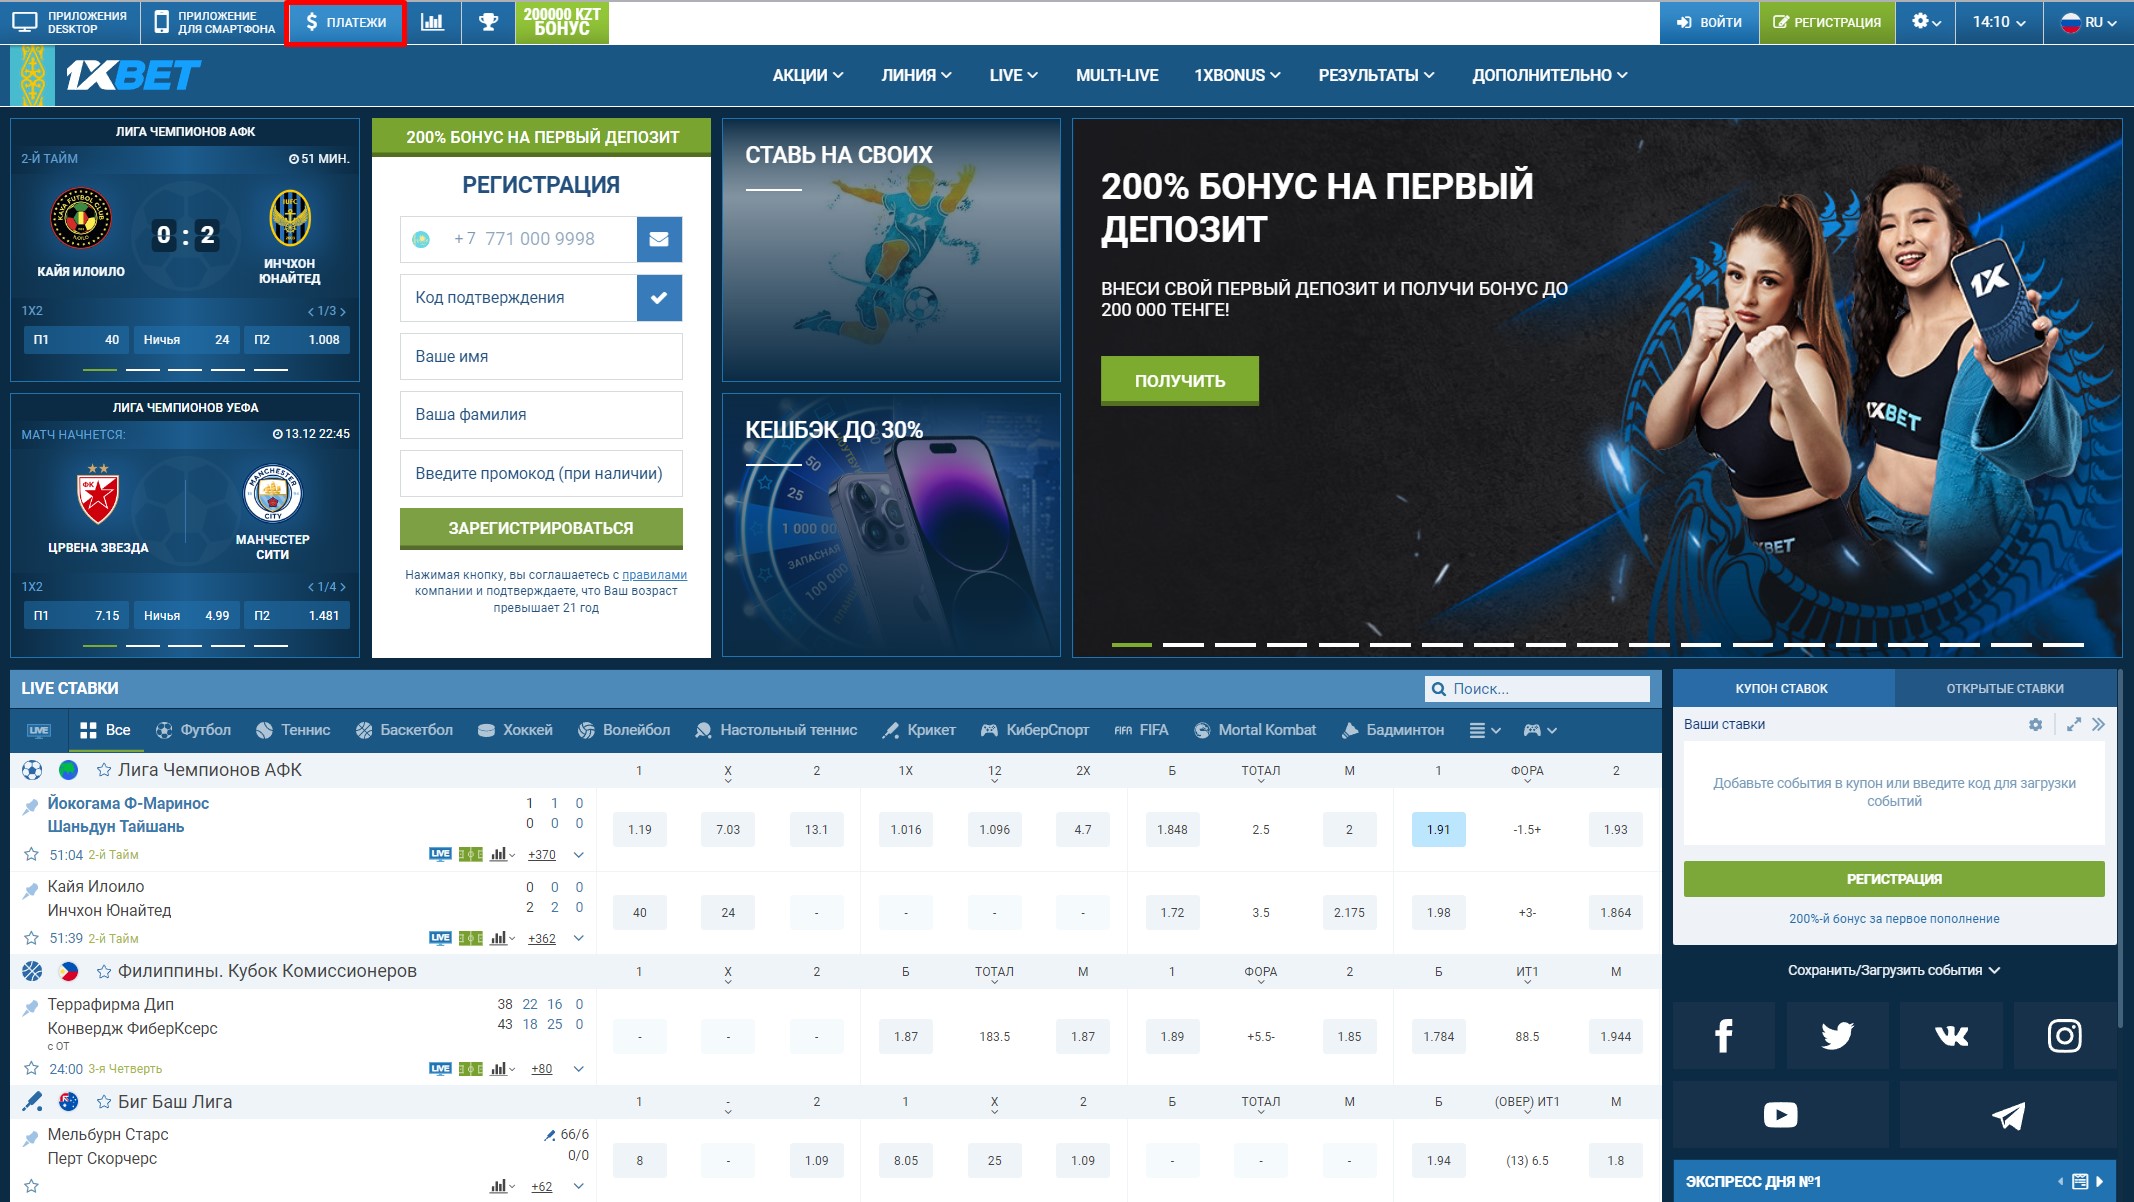
Task: Filter live bets by Баскетбол
Action: click(404, 730)
